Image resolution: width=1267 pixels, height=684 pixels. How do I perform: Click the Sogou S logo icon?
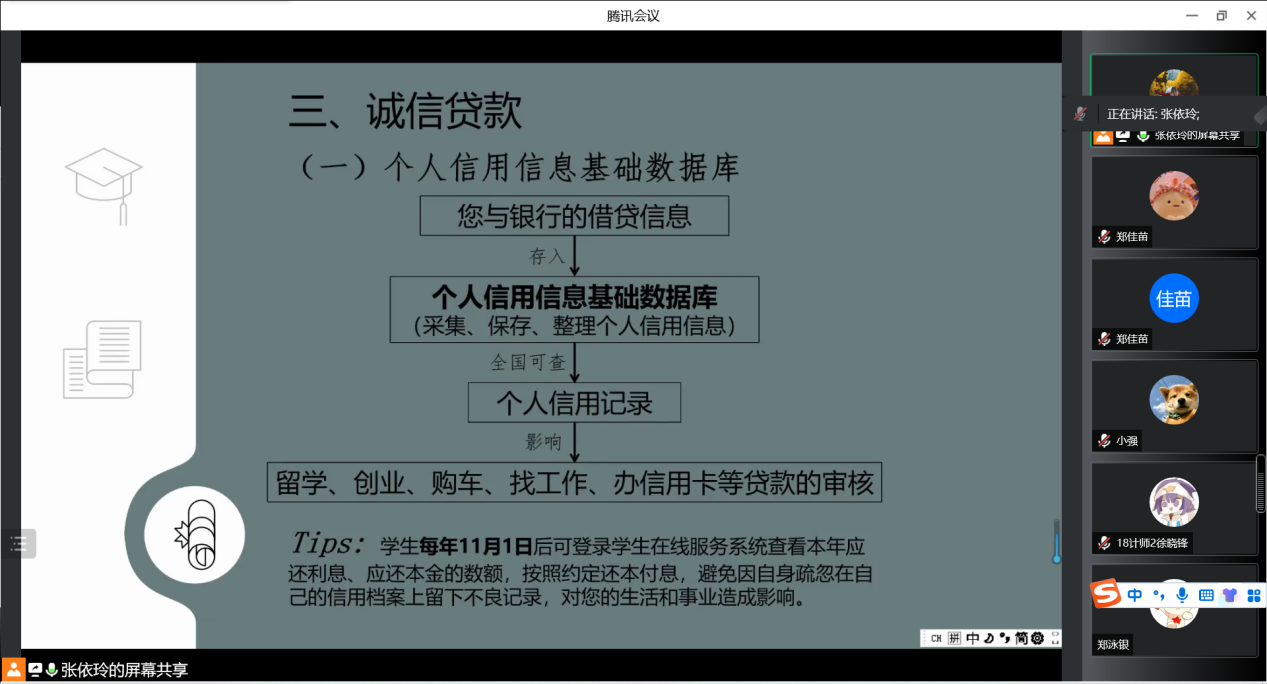1105,595
